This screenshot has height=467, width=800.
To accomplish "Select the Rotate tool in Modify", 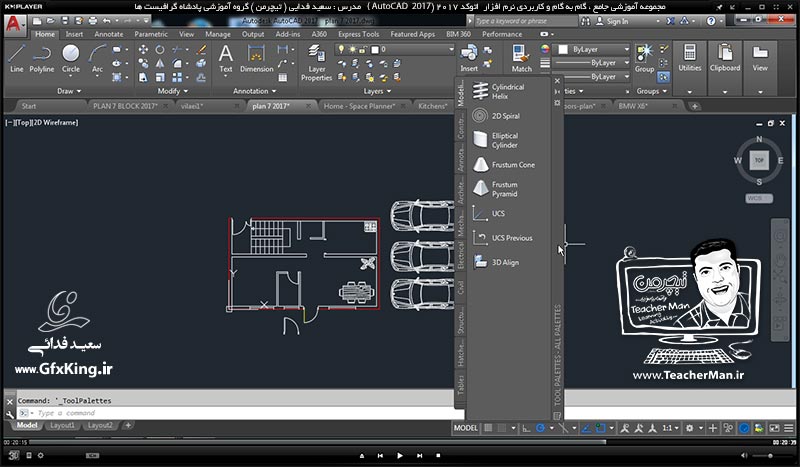I will (x=160, y=50).
